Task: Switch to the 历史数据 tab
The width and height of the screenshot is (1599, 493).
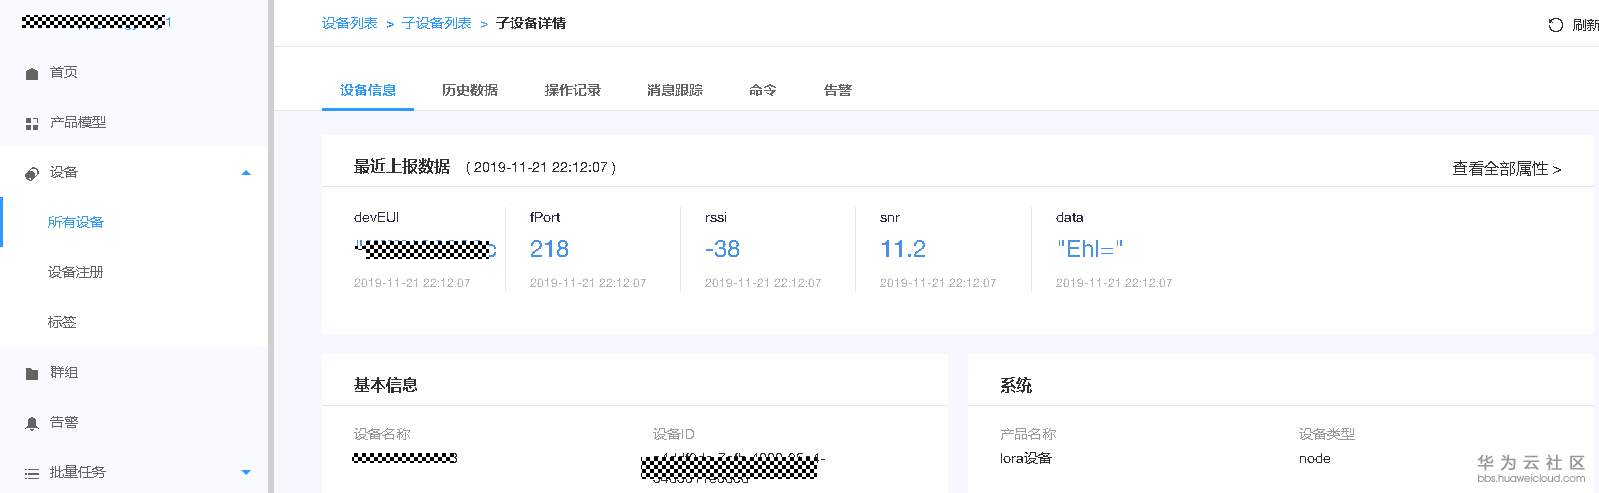Action: pos(470,90)
